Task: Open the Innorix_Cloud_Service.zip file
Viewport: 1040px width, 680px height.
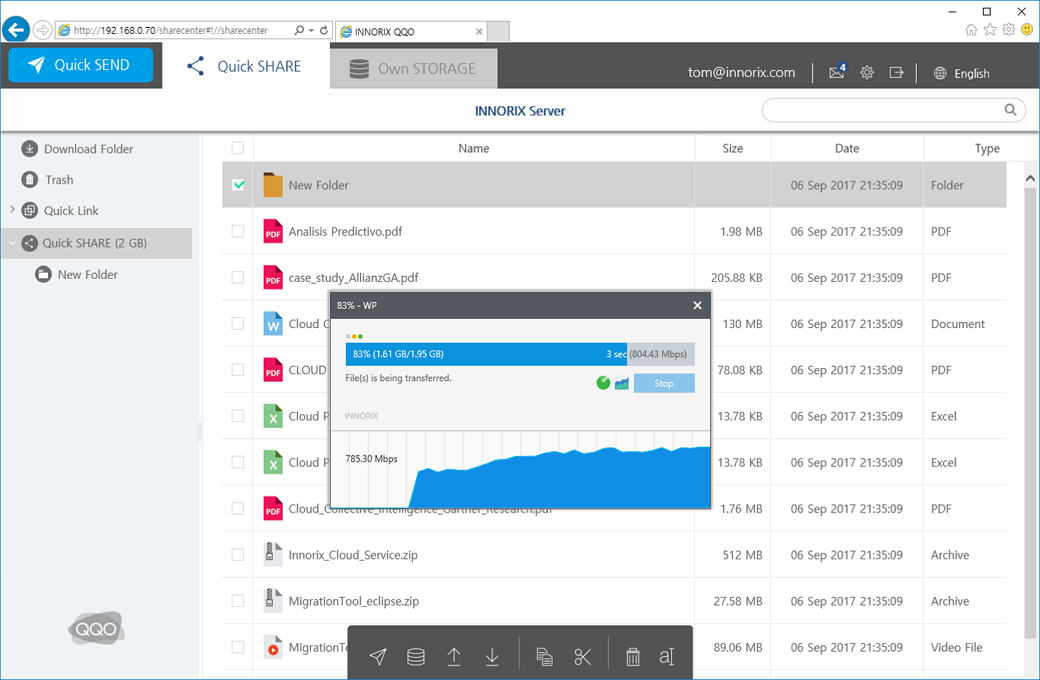Action: pyautogui.click(x=353, y=555)
